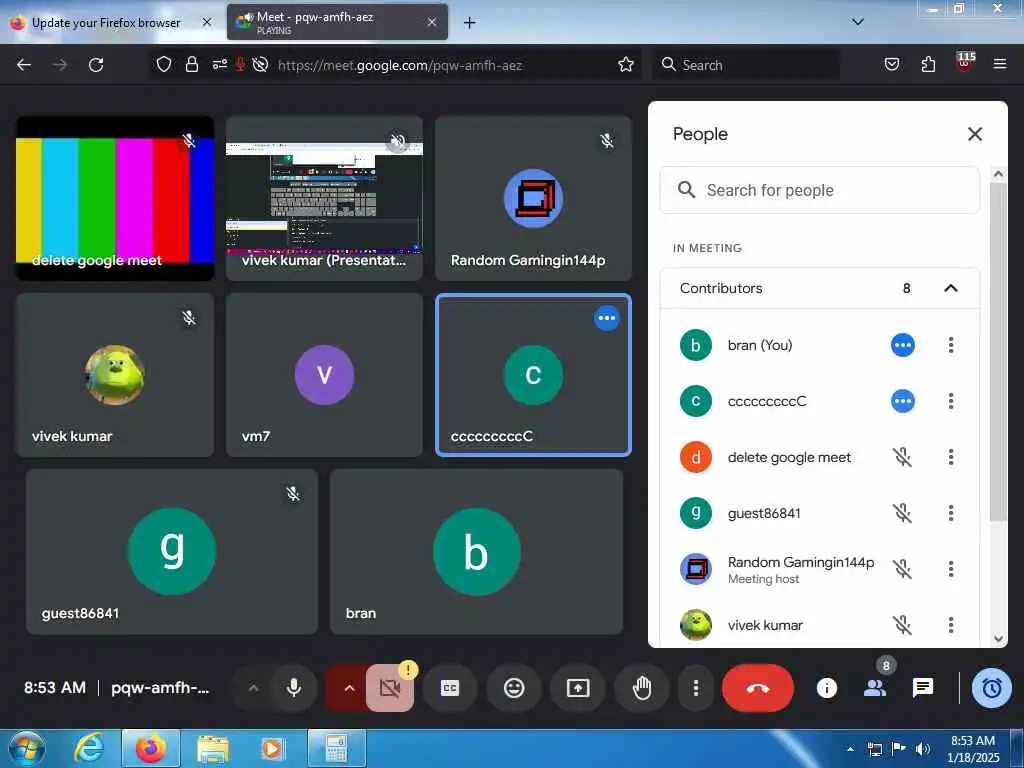Open Windows Explorer from taskbar

(213, 748)
